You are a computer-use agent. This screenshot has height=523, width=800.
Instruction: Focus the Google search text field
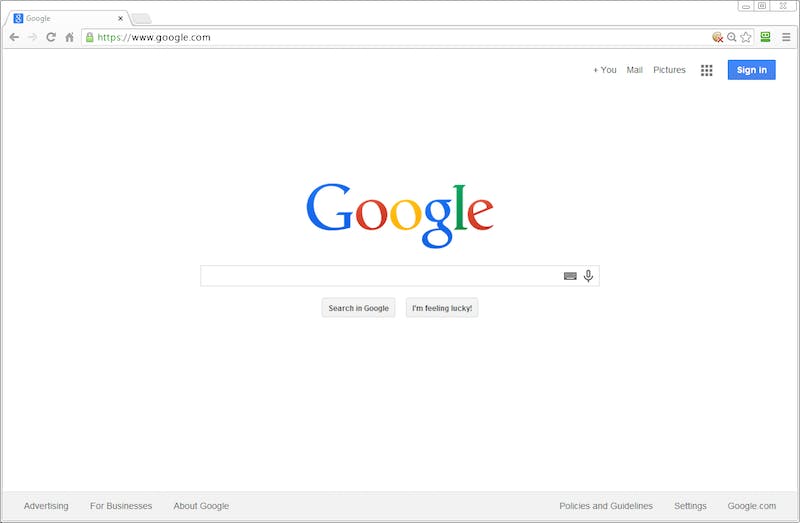tap(382, 276)
